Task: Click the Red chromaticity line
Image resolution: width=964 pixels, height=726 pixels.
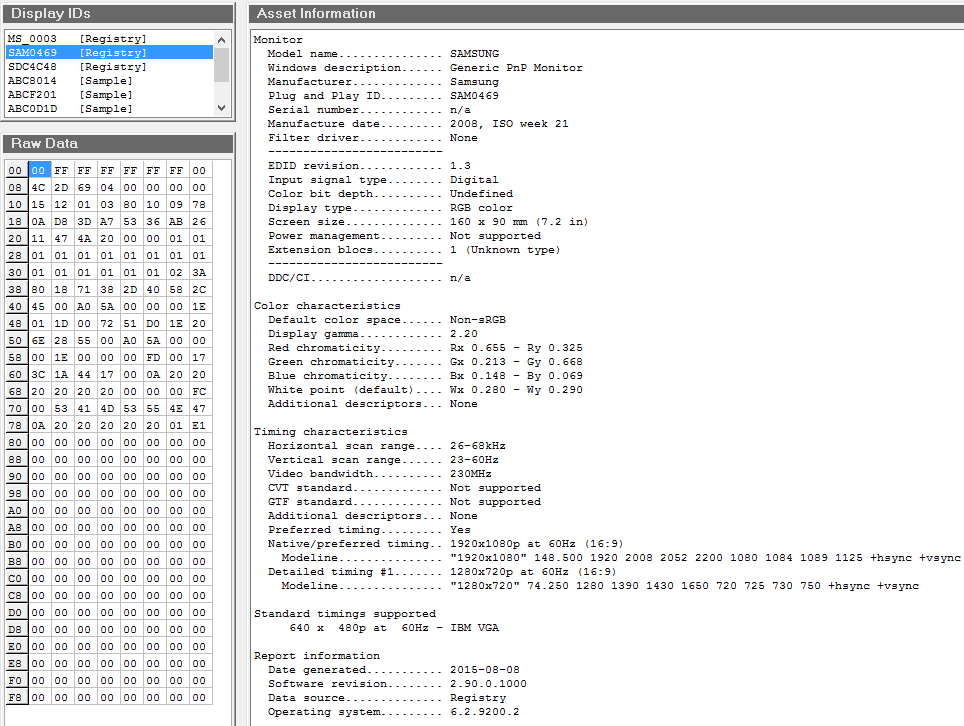Action: click(x=425, y=348)
